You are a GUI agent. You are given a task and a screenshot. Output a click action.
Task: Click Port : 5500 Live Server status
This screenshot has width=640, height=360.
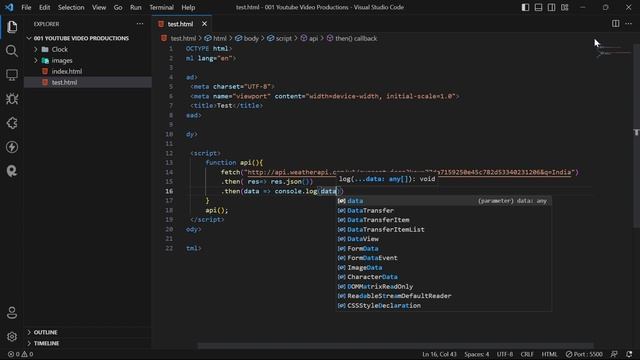pyautogui.click(x=584, y=354)
